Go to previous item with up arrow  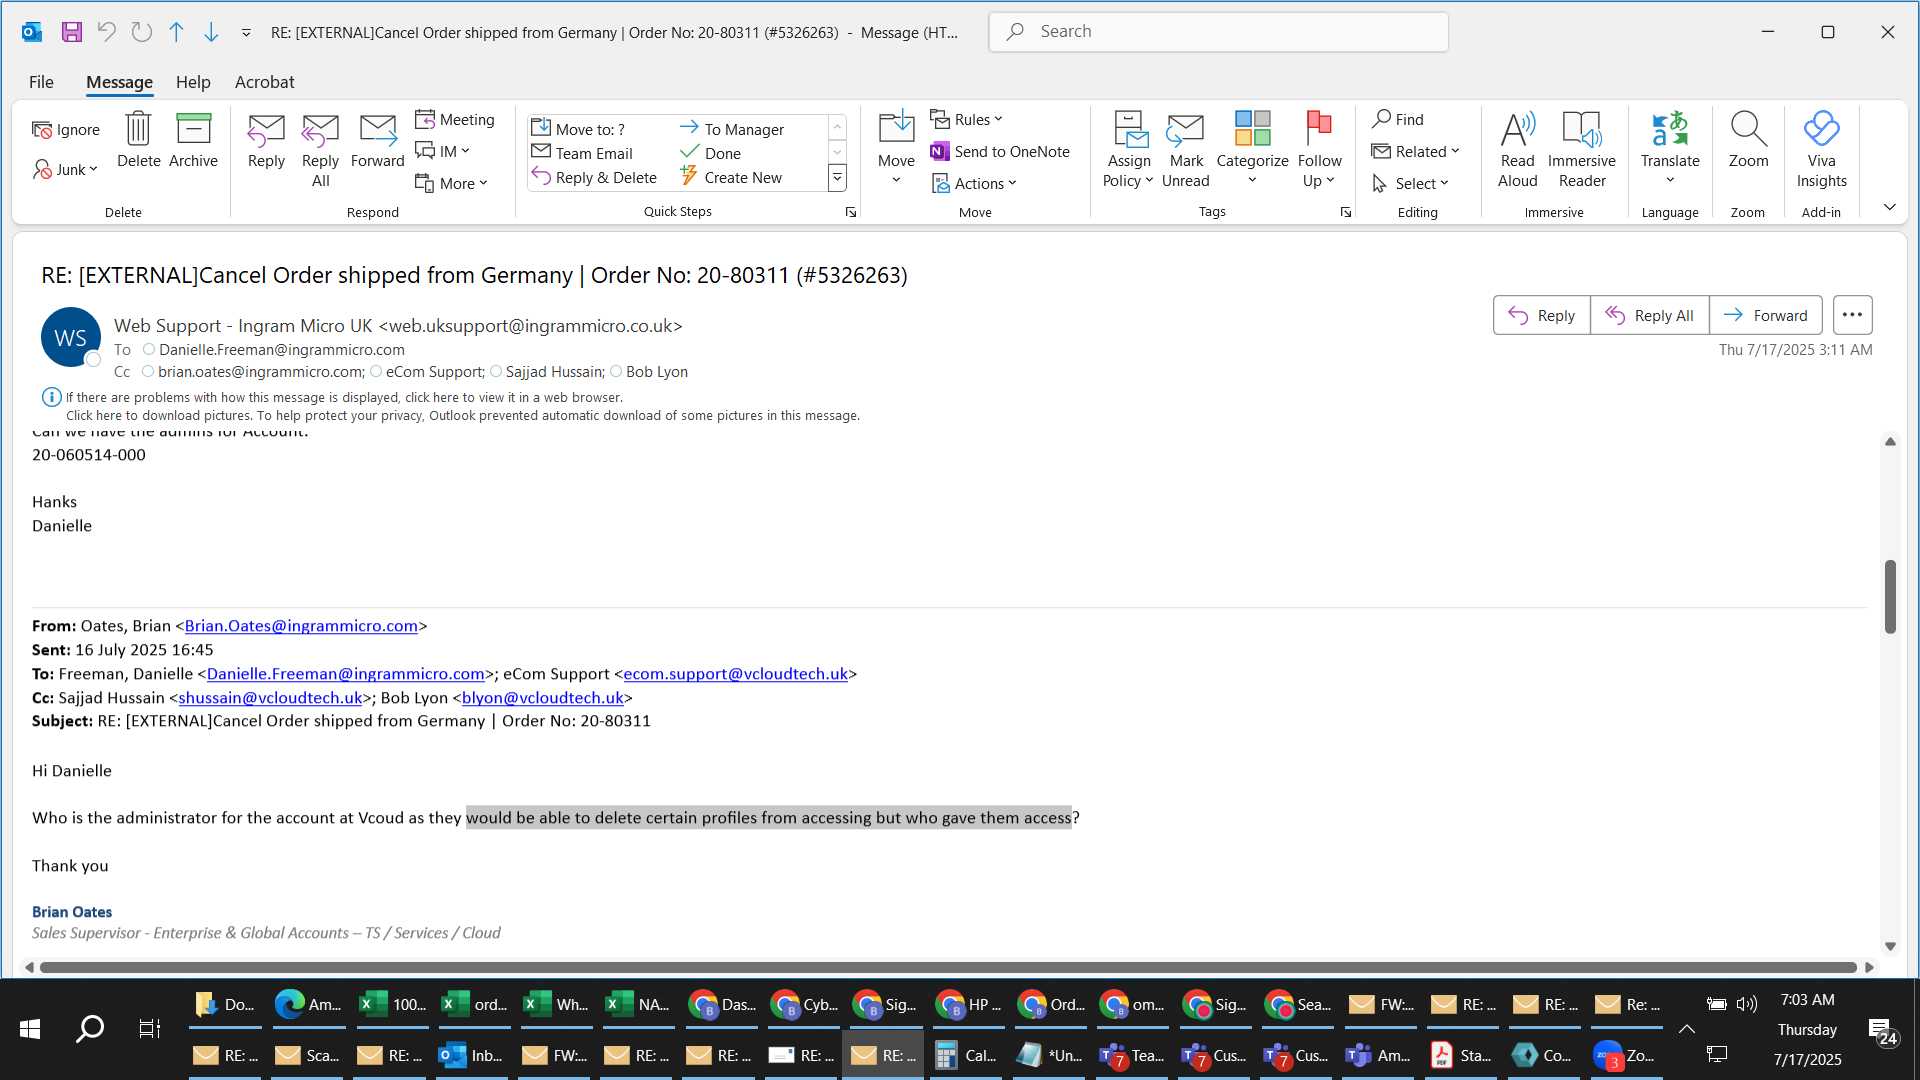pos(176,32)
